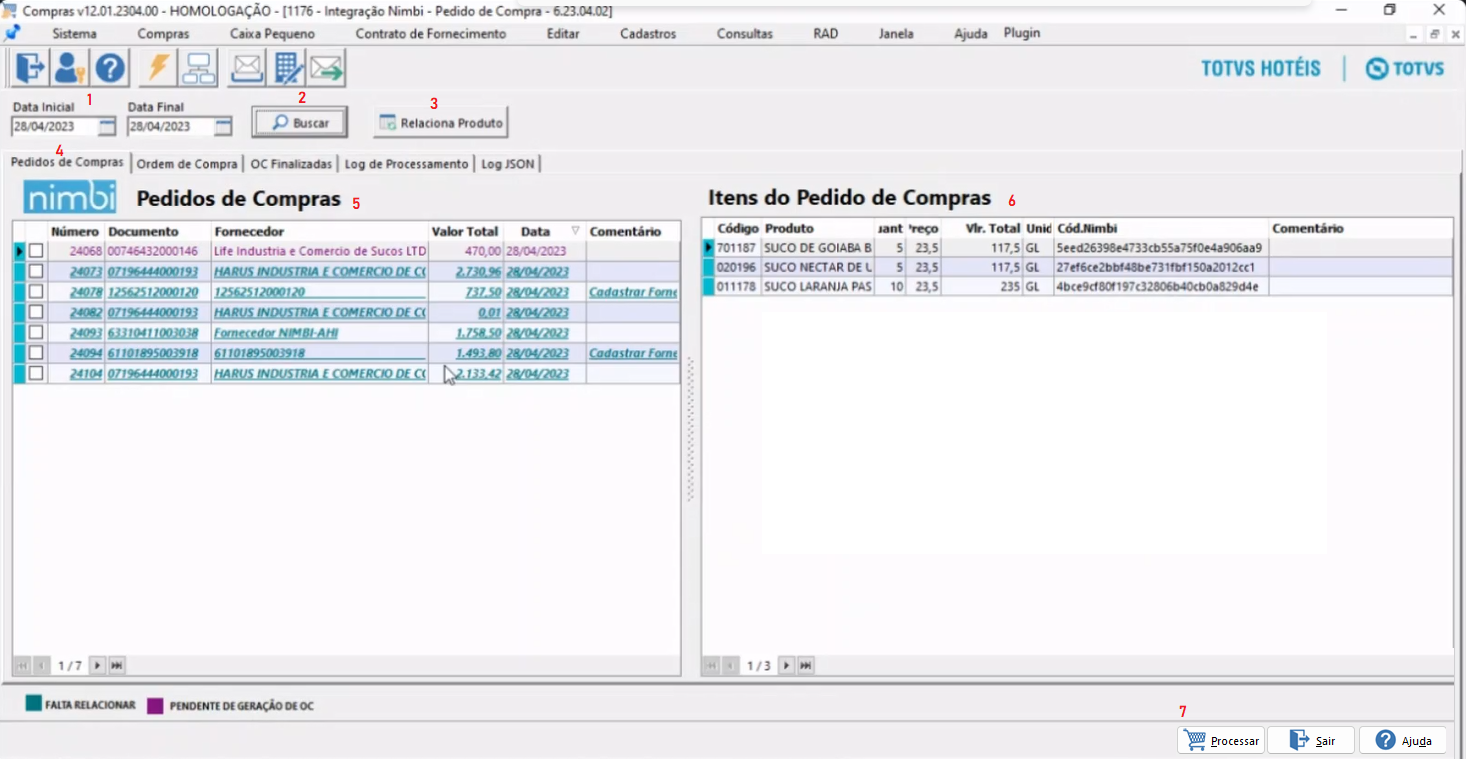1466x759 pixels.
Task: Select the SUCO LARANJA item row
Action: click(1077, 287)
